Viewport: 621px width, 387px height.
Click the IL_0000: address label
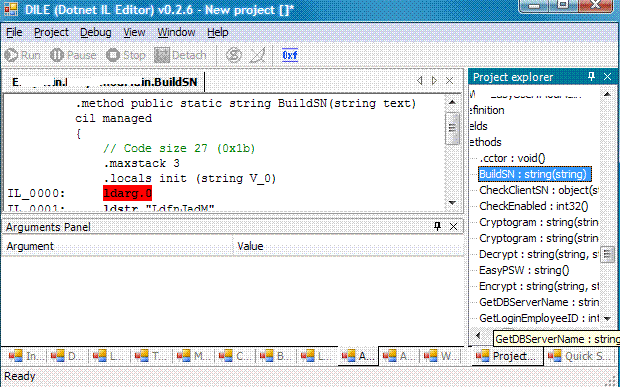click(x=36, y=193)
